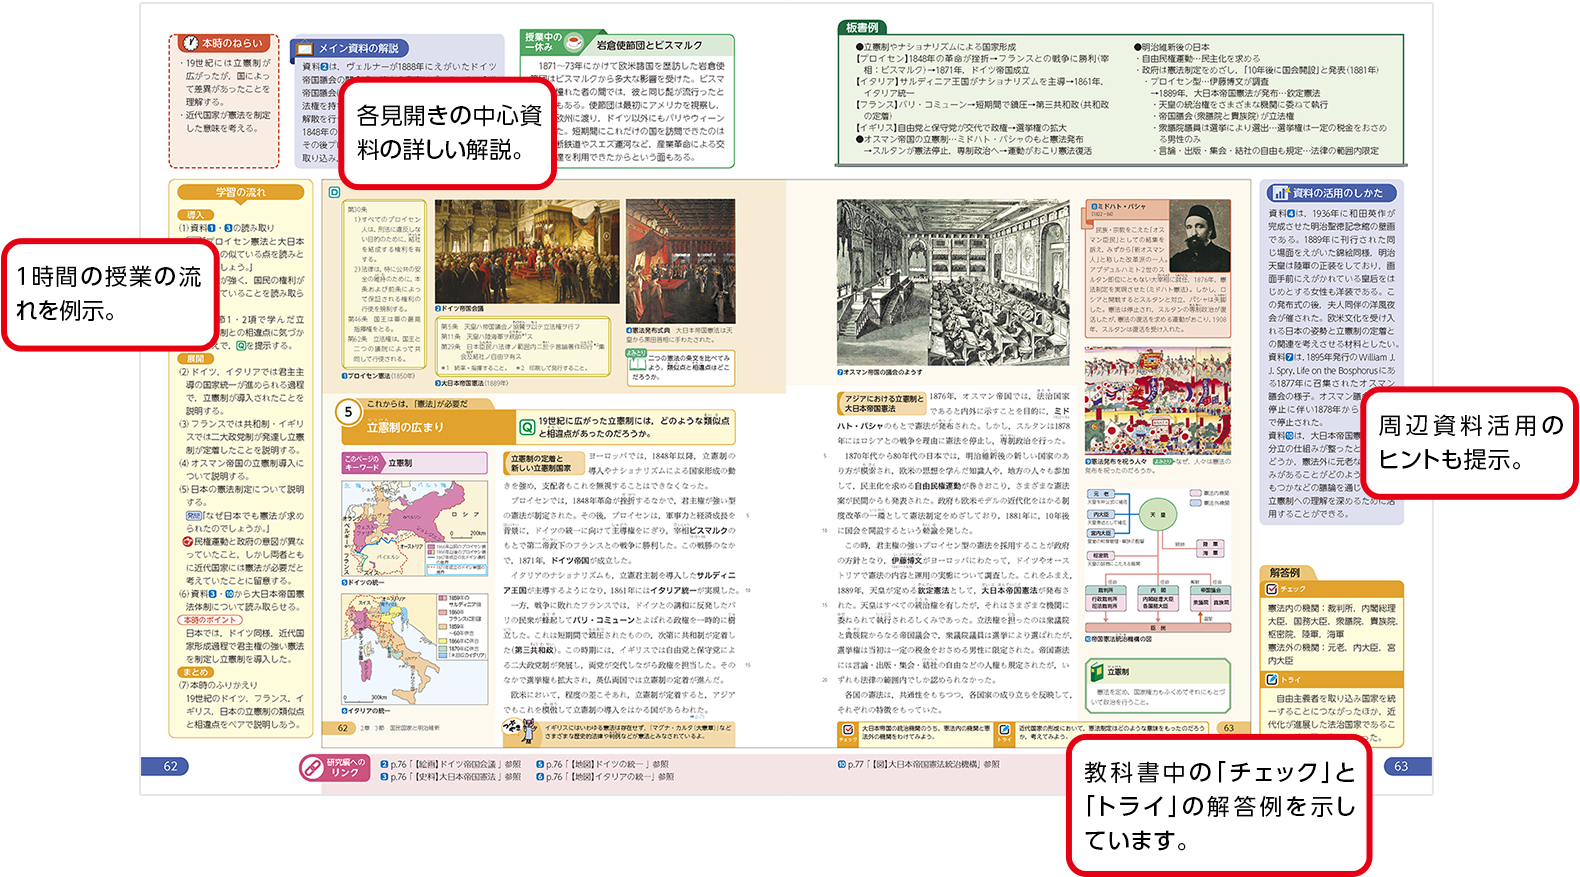Open the オスマン帝国の議会のようす engraving
This screenshot has height=877, width=1580.
[x=952, y=282]
